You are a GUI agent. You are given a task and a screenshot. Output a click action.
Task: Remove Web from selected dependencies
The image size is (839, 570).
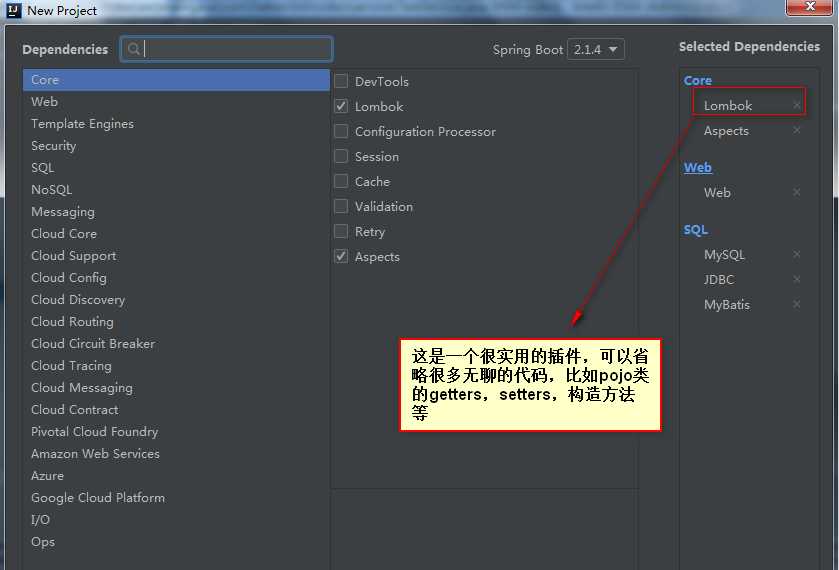pos(797,192)
